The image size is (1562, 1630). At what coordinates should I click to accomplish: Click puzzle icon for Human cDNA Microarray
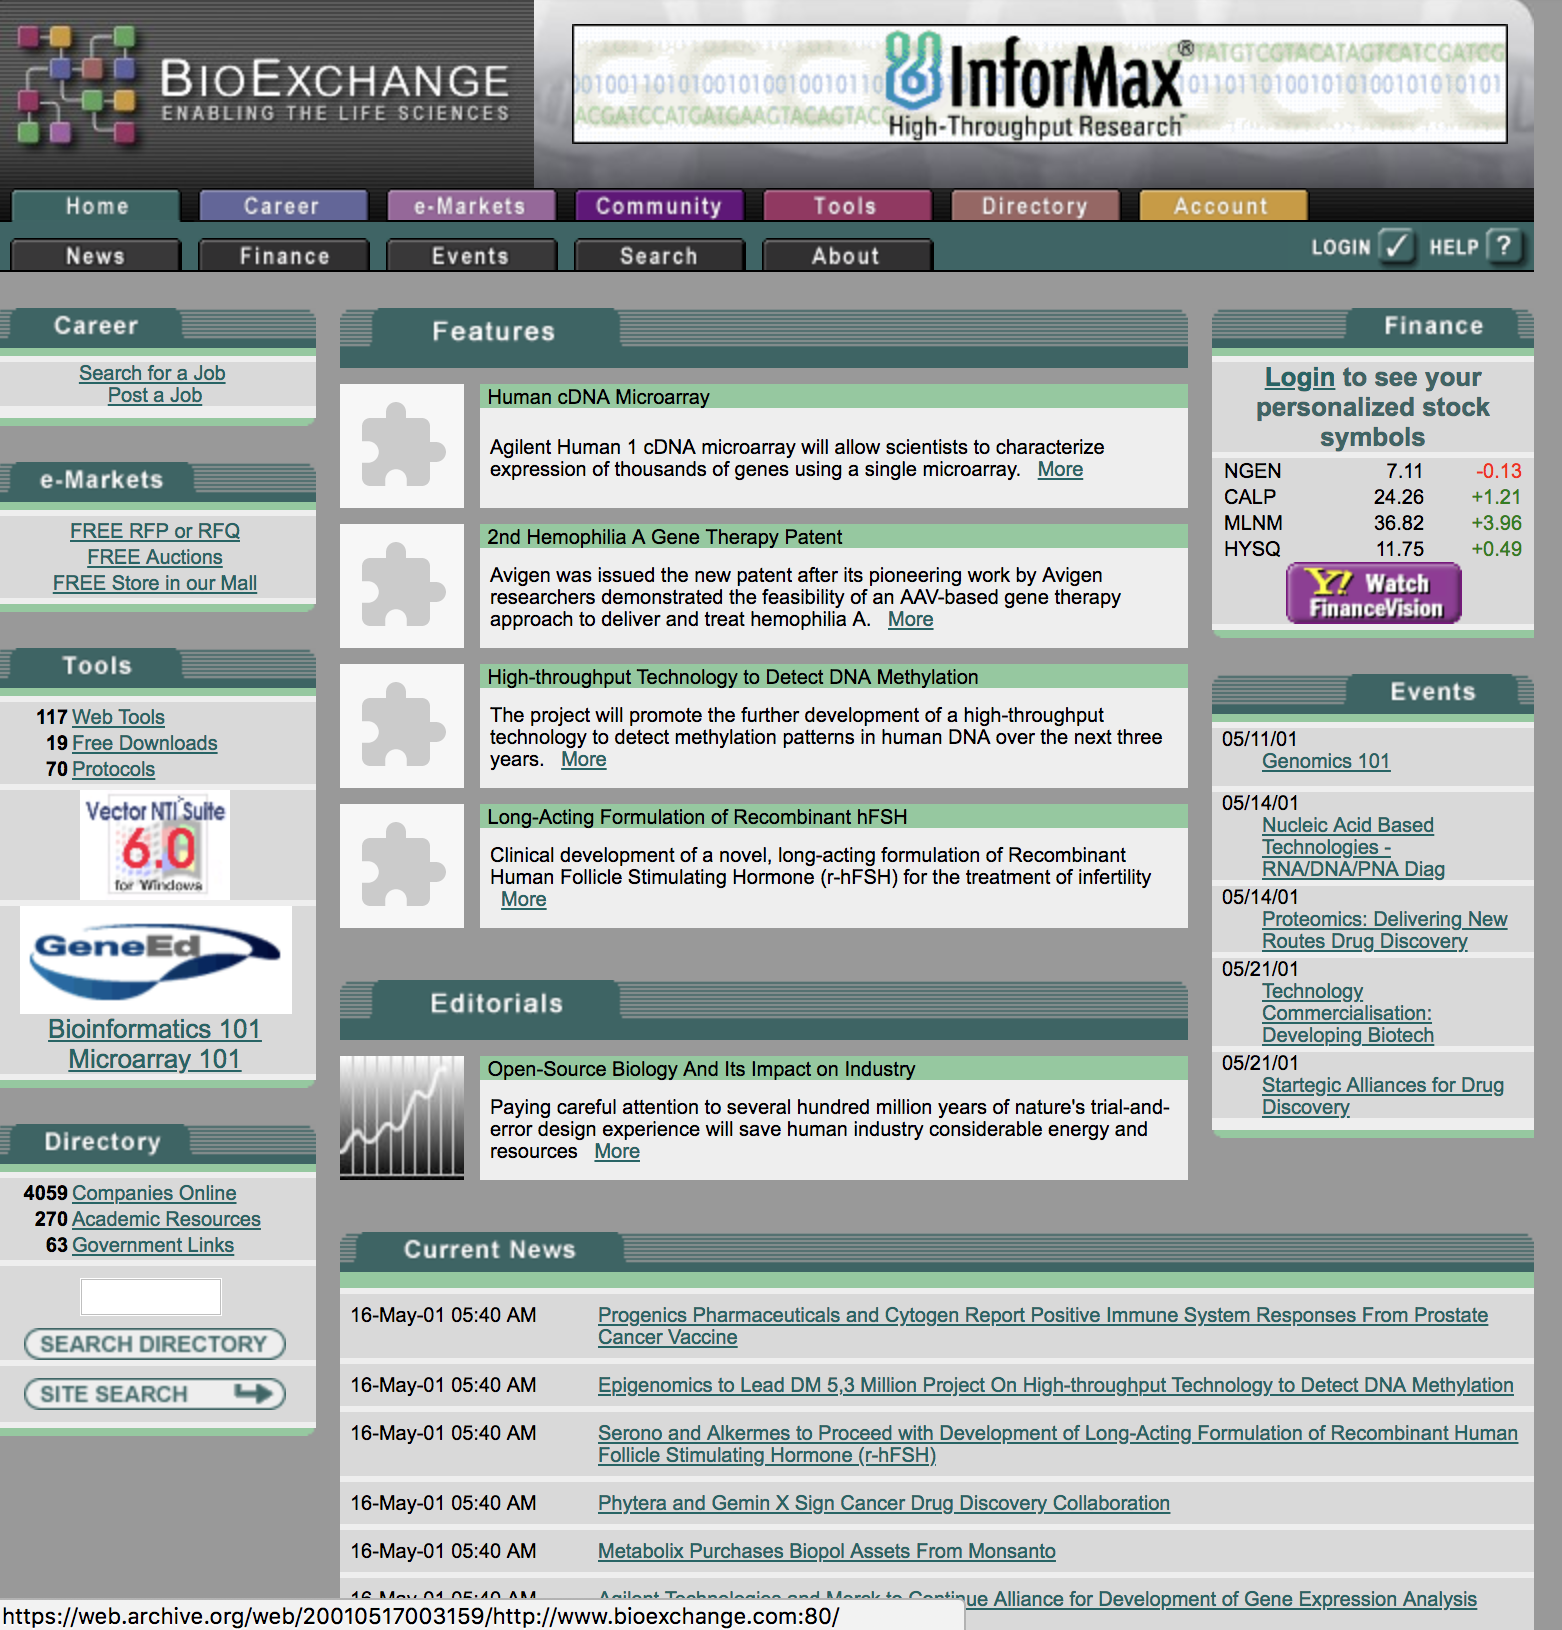(402, 446)
